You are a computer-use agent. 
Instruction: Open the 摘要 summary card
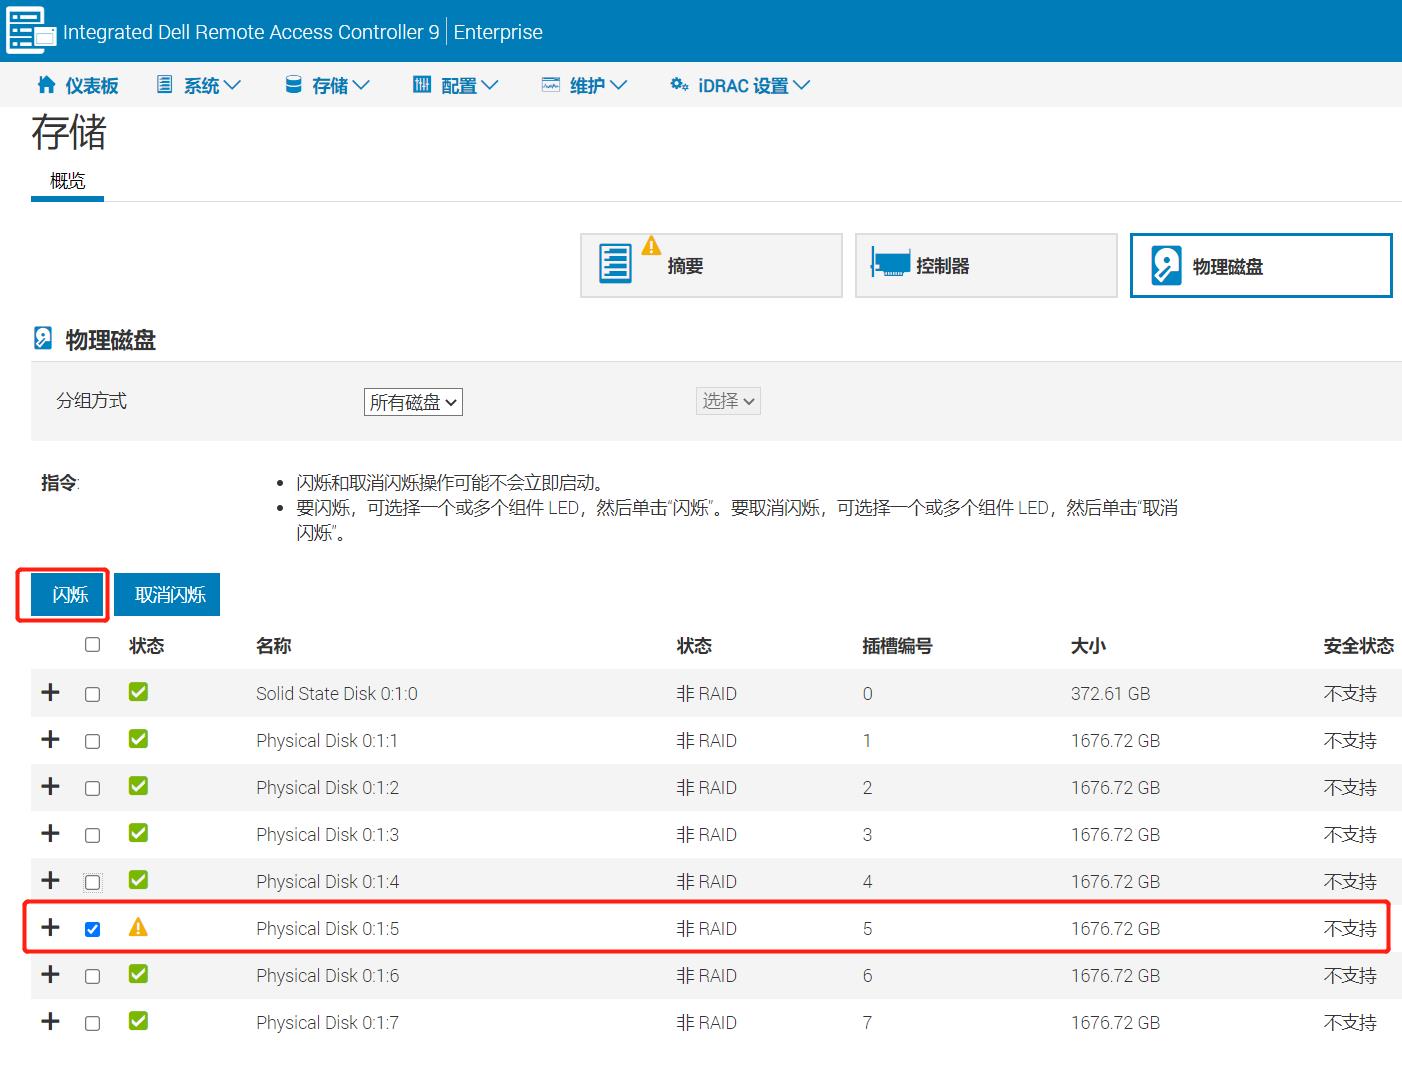(711, 265)
